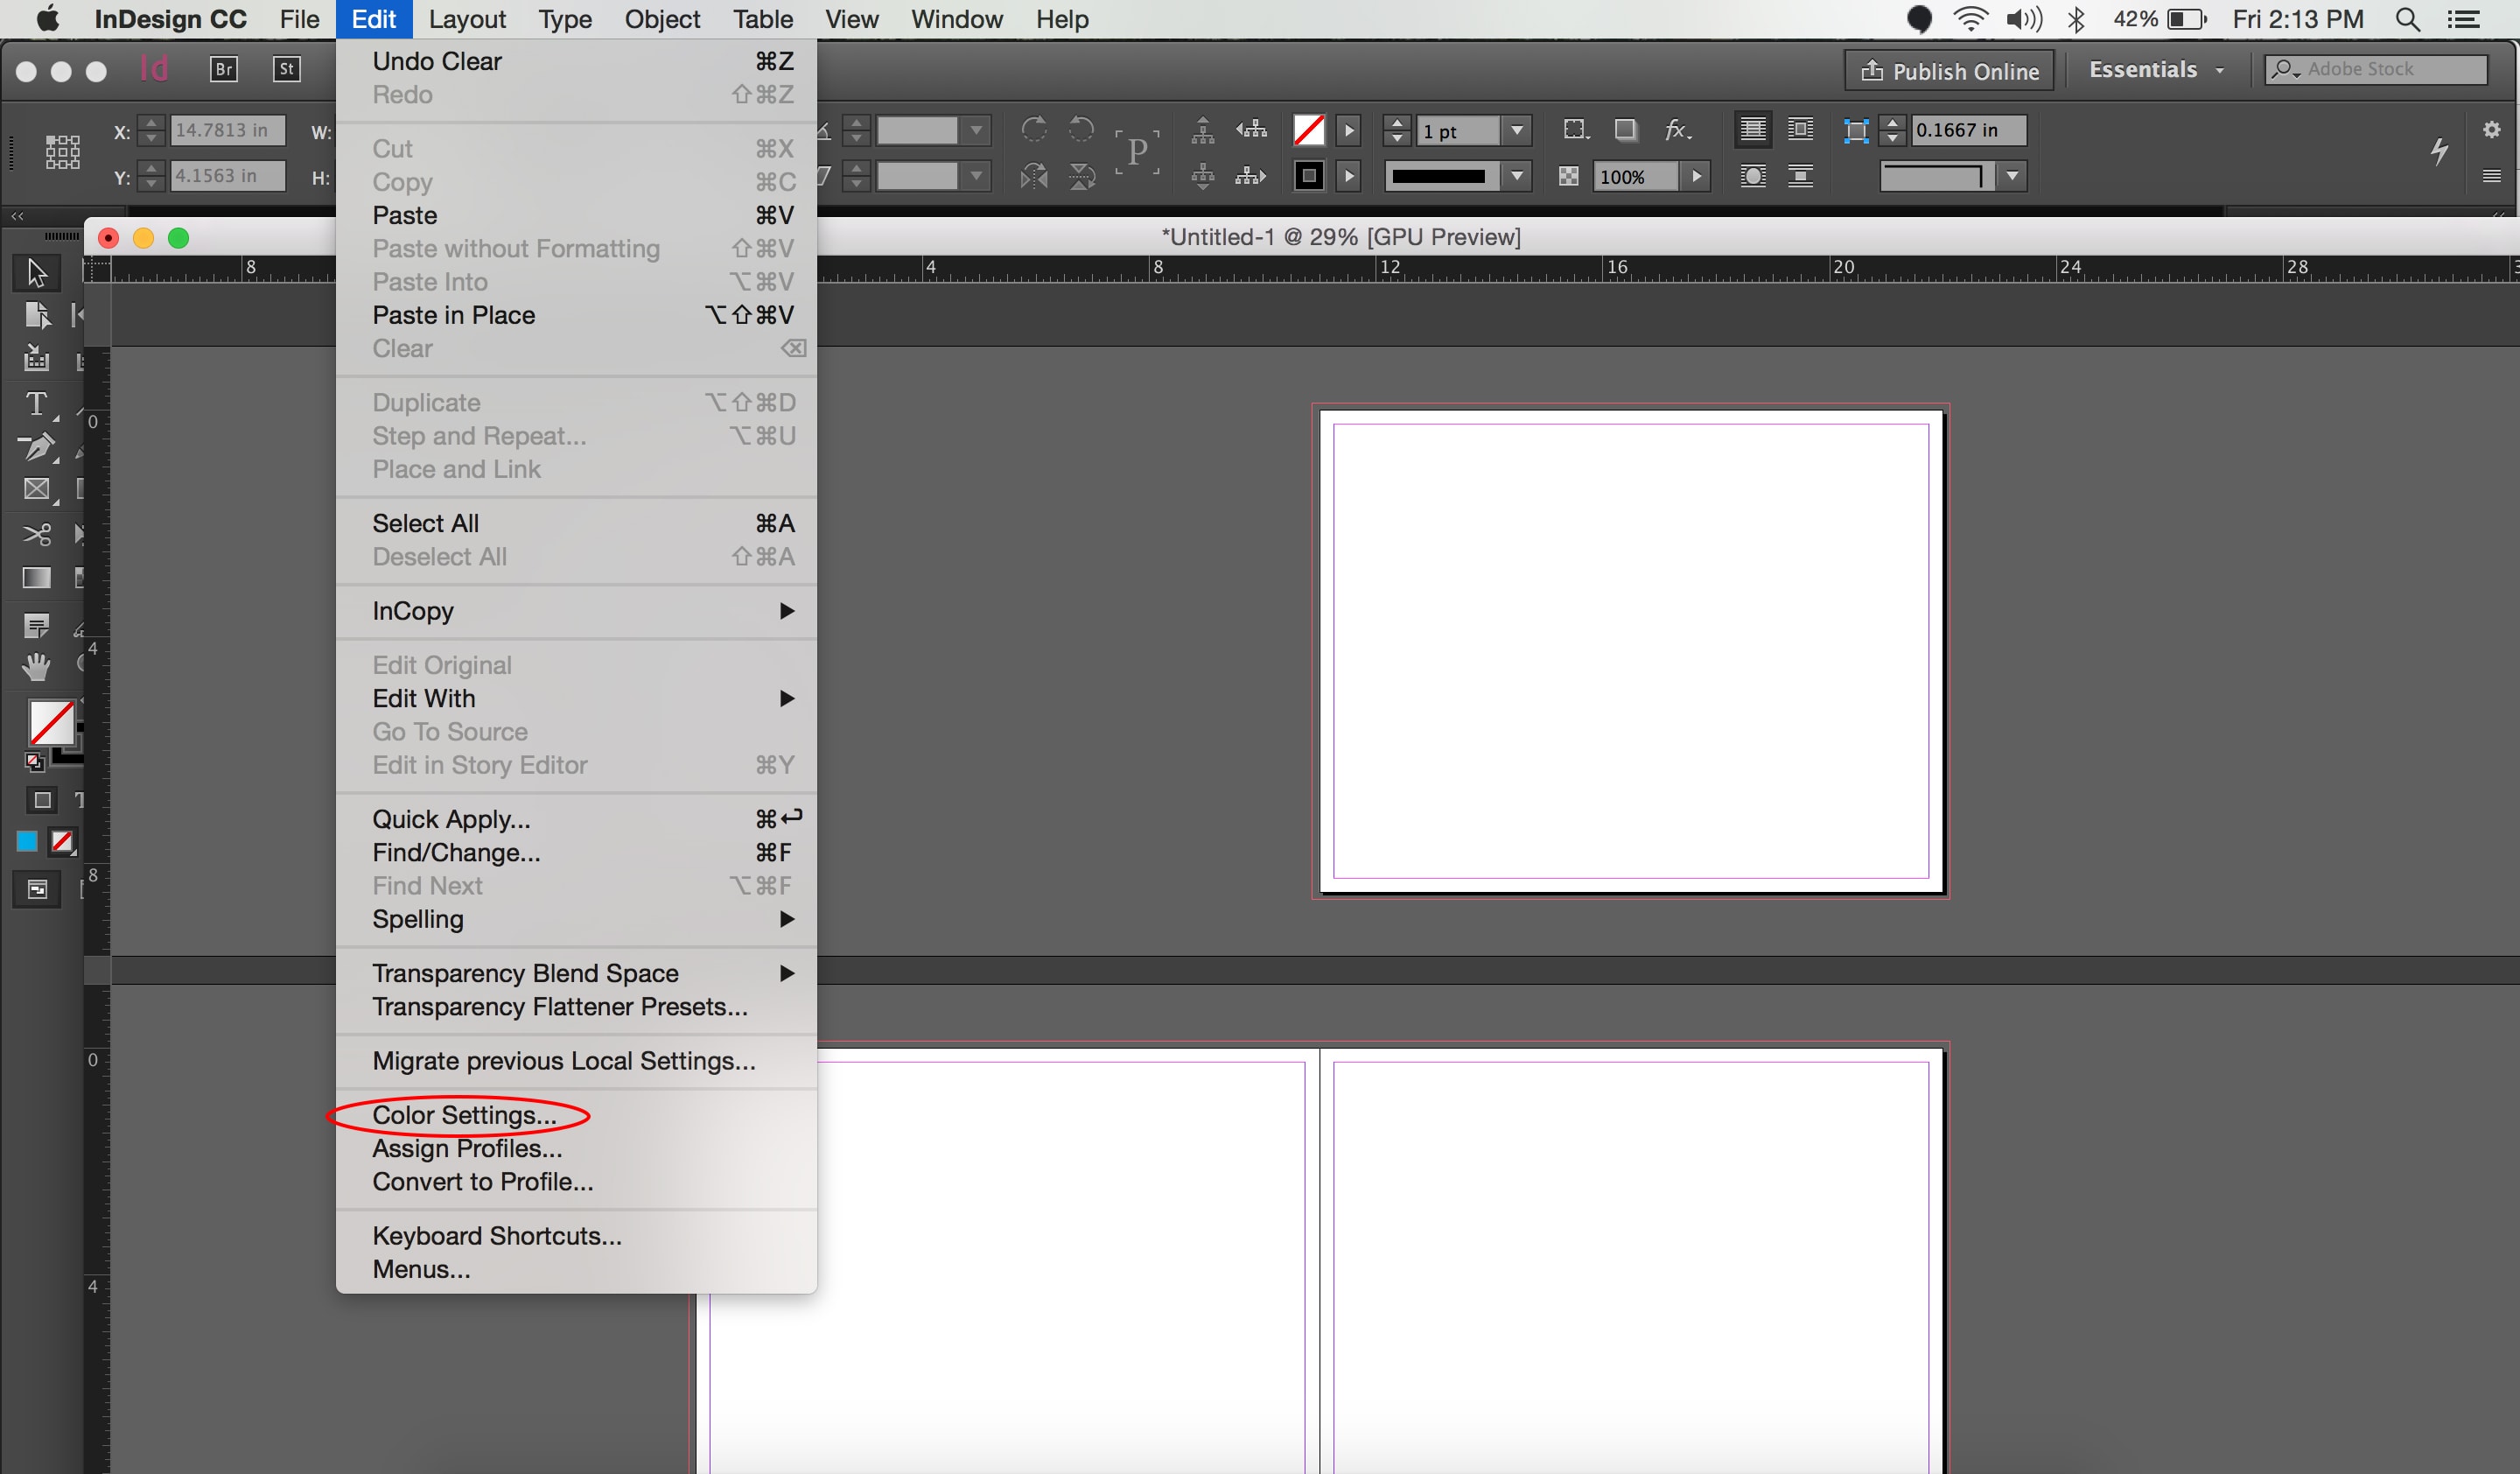This screenshot has height=1474, width=2520.
Task: Enable wrap around bounding box
Action: 1800,130
